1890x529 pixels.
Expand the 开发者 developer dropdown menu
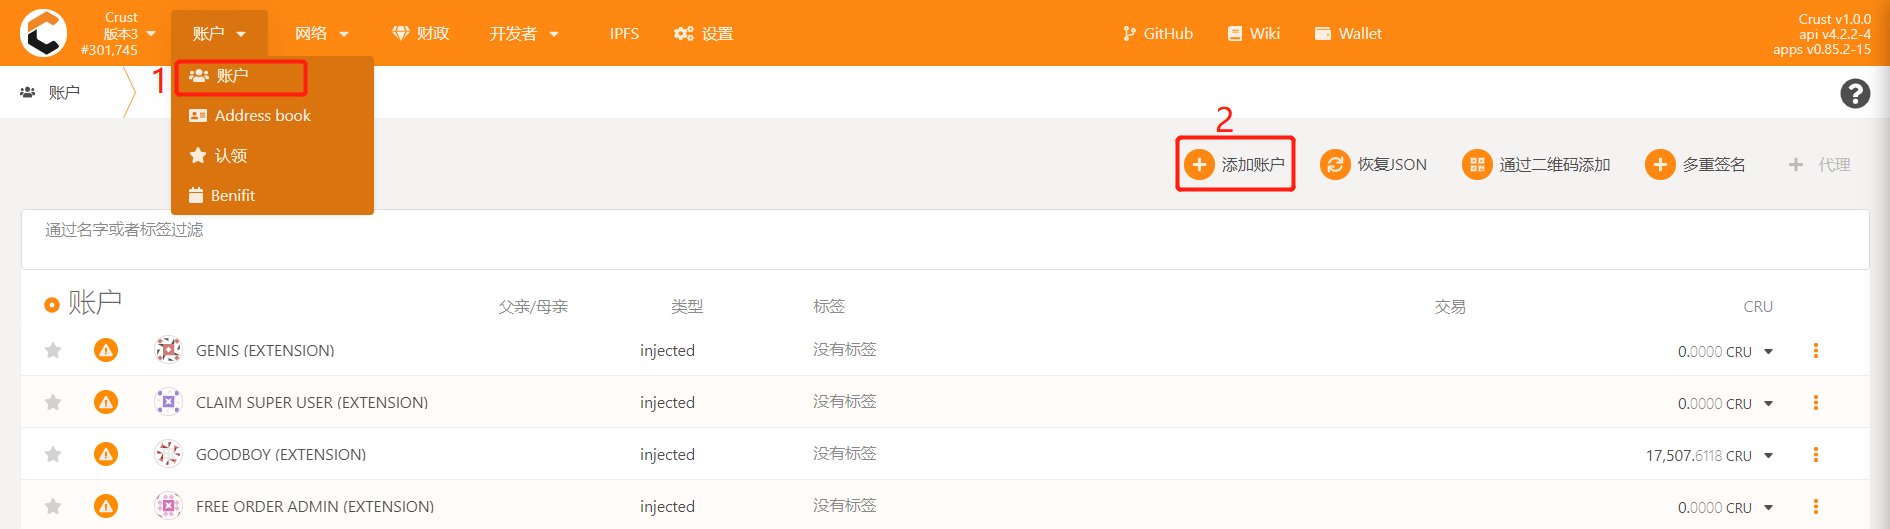click(524, 33)
